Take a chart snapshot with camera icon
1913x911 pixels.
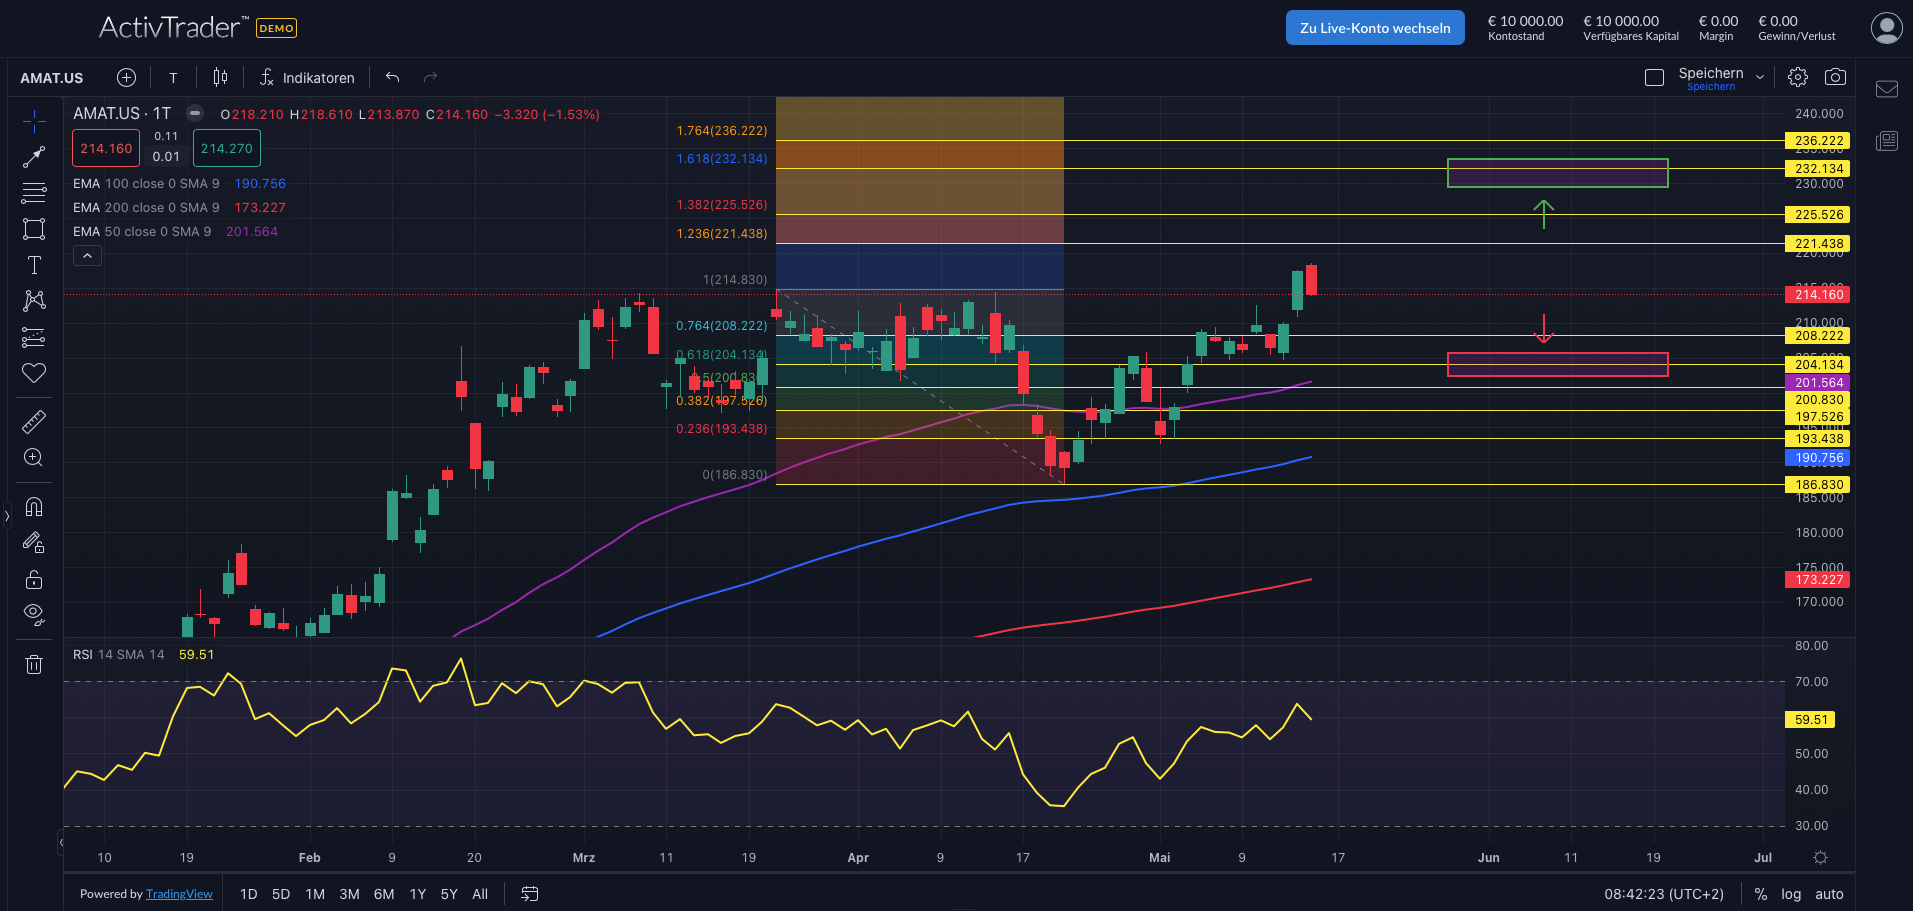point(1835,77)
